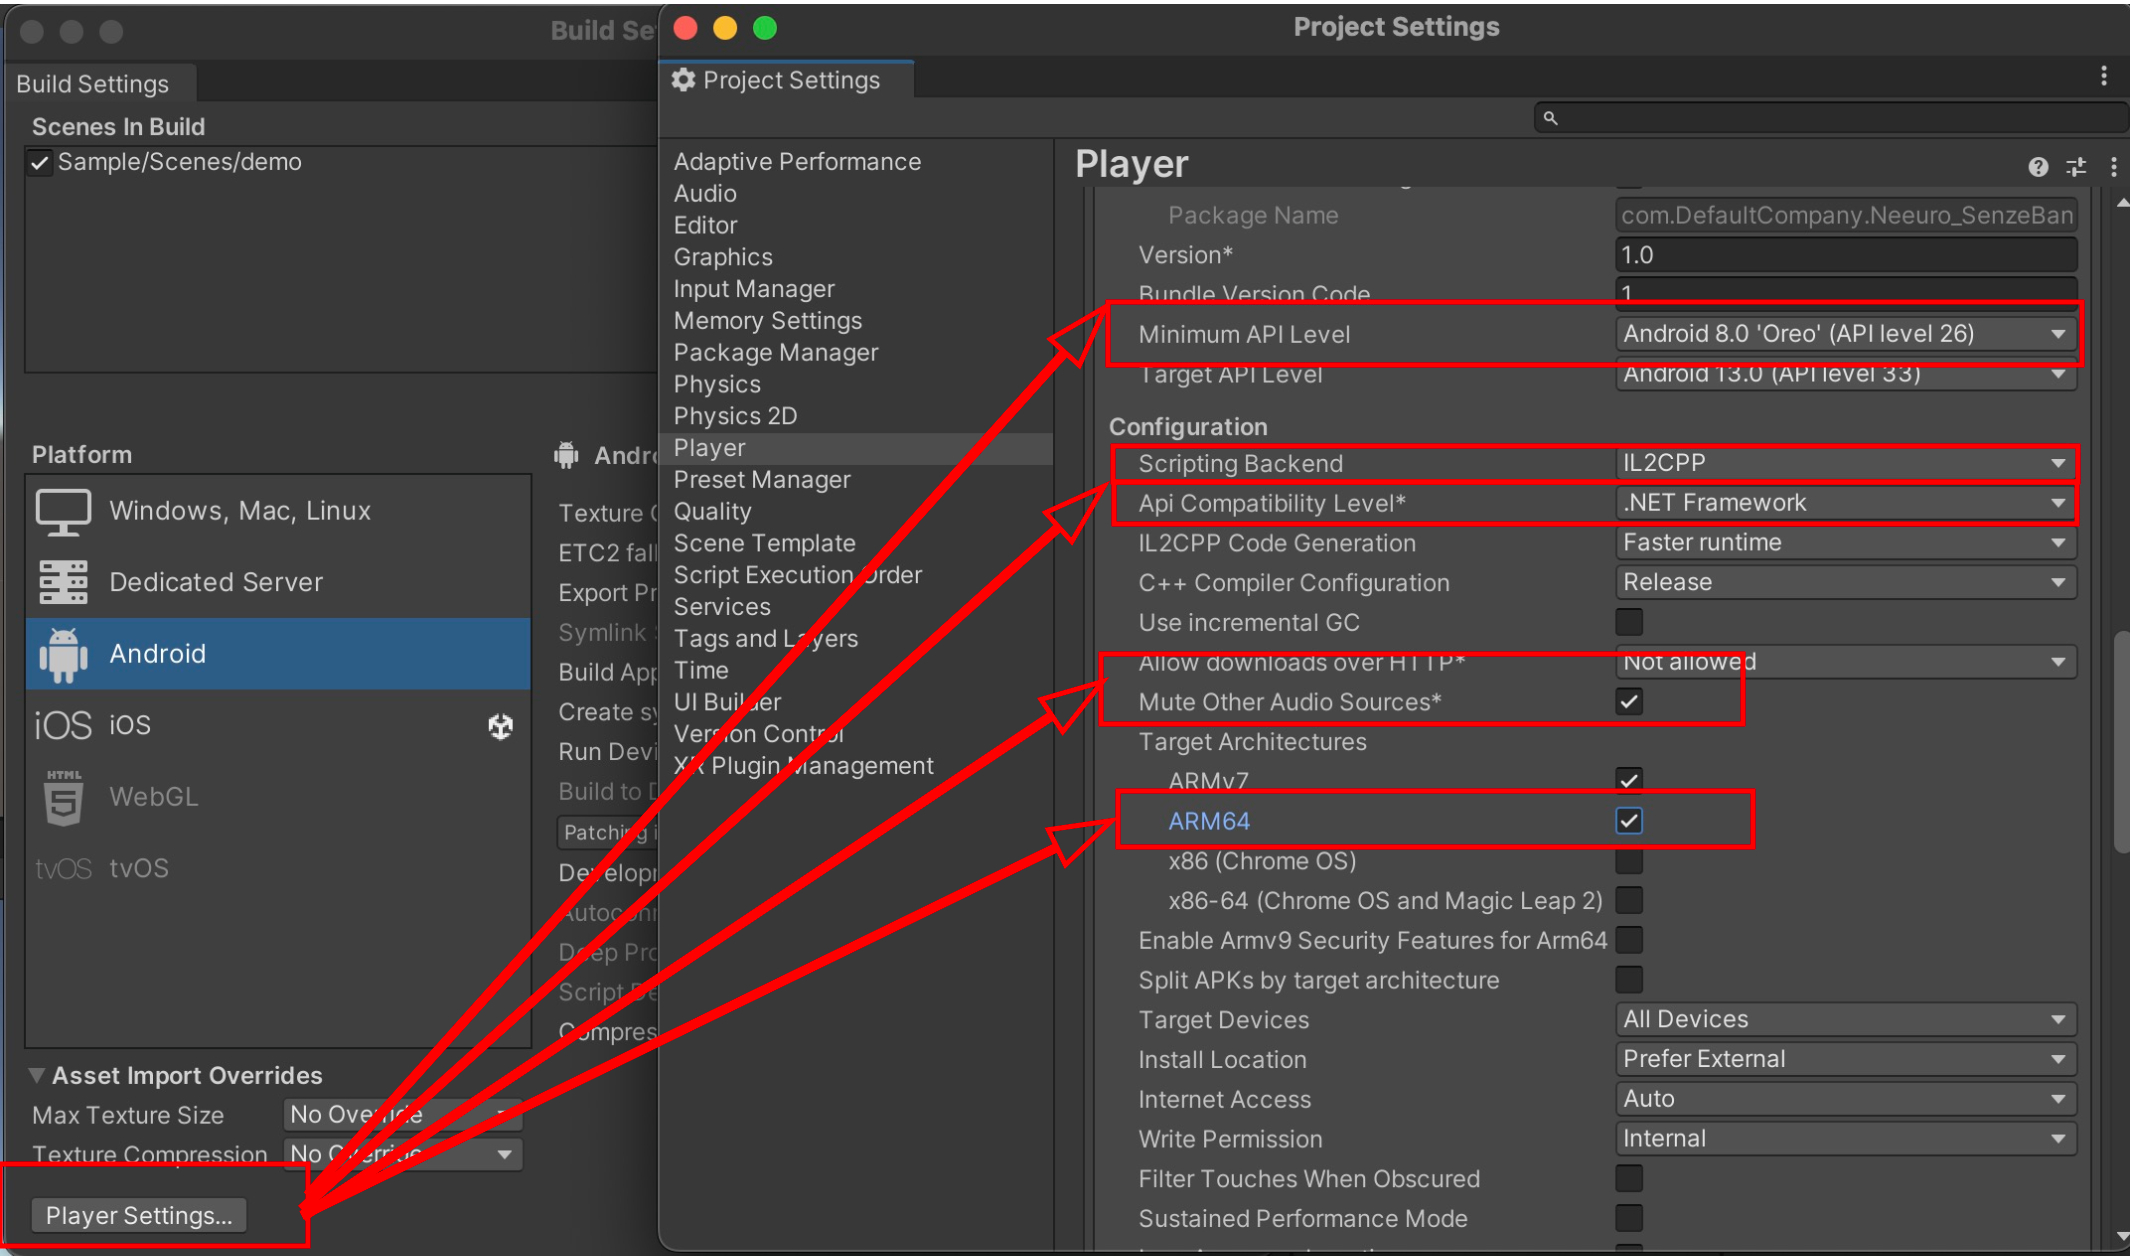Select the Windows, Mac, Linux platform icon
This screenshot has width=2130, height=1260.
(x=63, y=510)
